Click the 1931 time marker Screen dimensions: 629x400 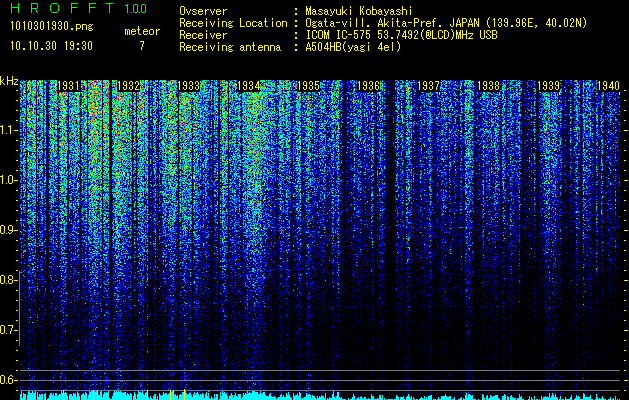(x=69, y=86)
